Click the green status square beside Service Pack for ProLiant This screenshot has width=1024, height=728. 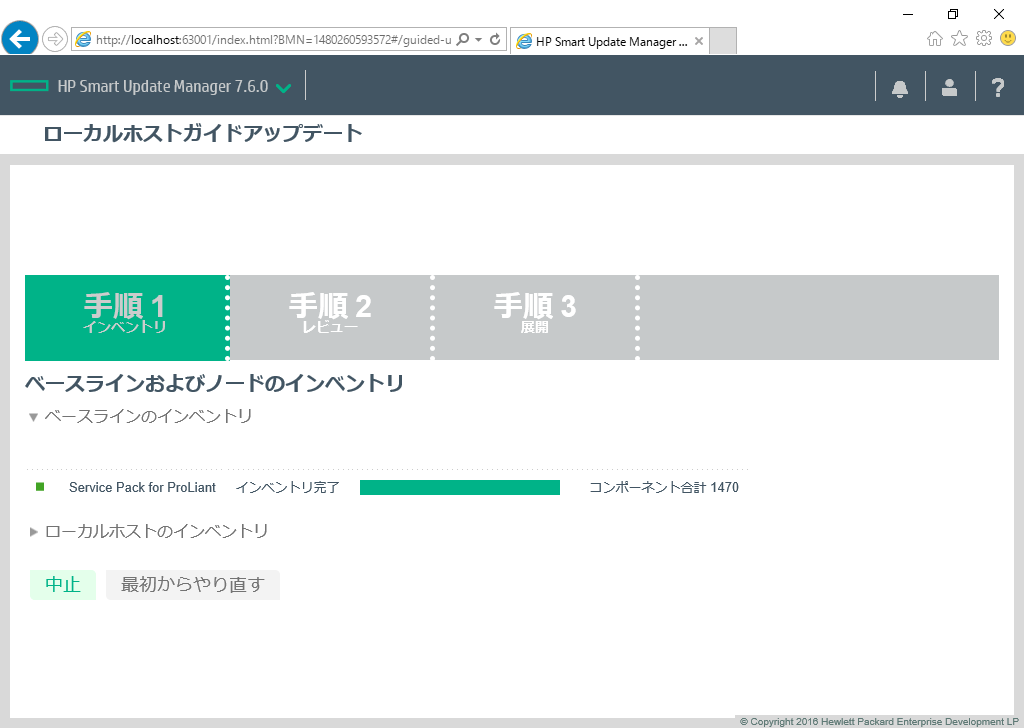pyautogui.click(x=40, y=487)
